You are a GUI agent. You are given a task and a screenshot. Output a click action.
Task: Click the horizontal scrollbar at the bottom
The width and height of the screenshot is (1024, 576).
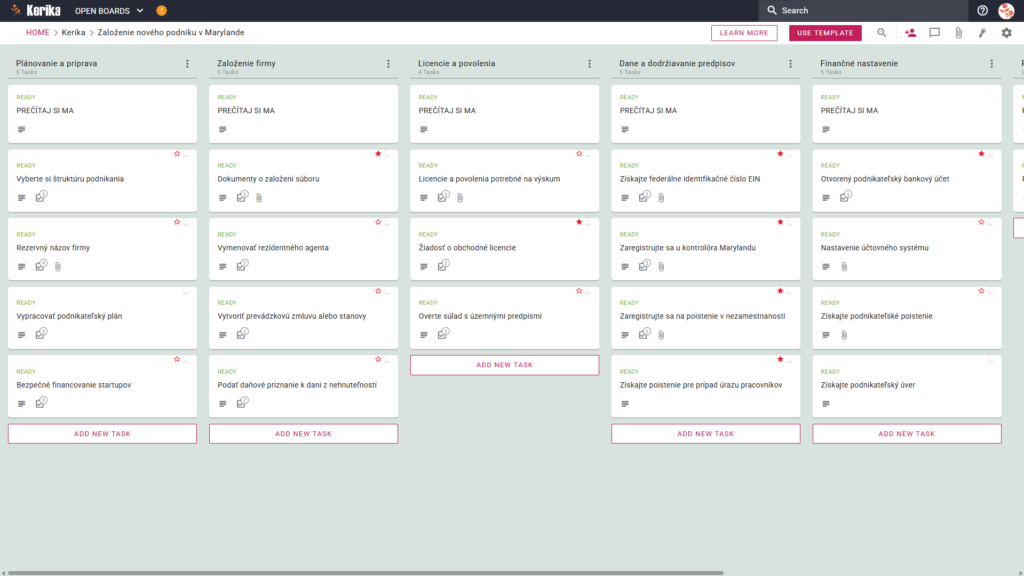(366, 573)
